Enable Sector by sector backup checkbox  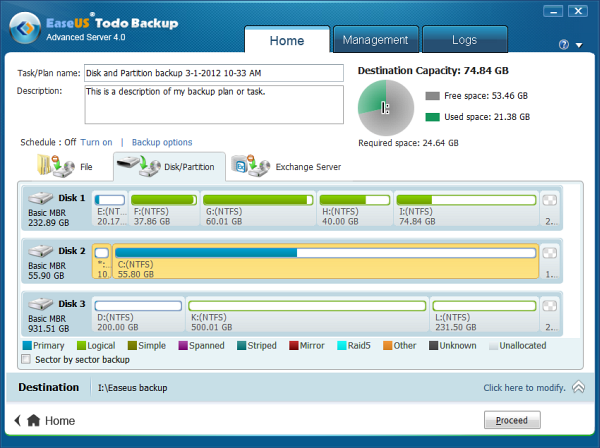[26, 359]
